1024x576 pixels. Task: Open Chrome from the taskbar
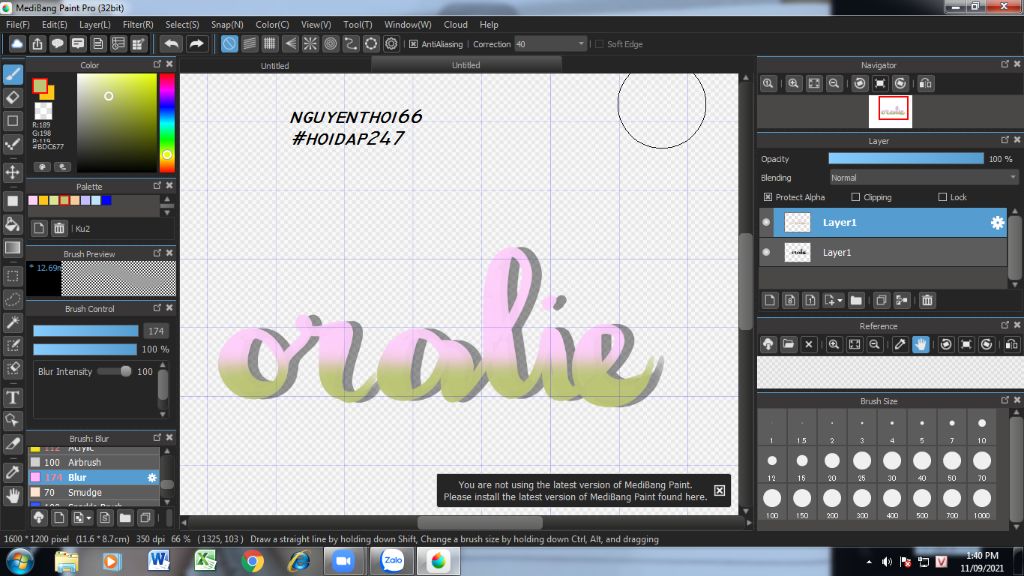pos(252,561)
